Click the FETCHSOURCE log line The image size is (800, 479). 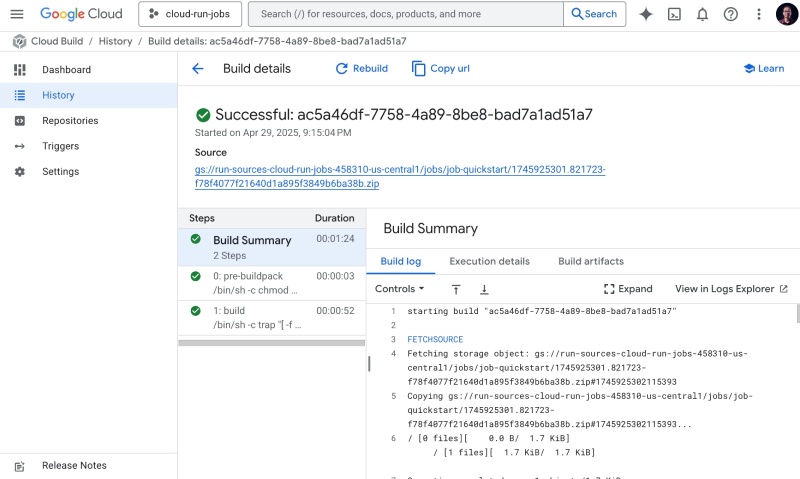[x=435, y=339]
